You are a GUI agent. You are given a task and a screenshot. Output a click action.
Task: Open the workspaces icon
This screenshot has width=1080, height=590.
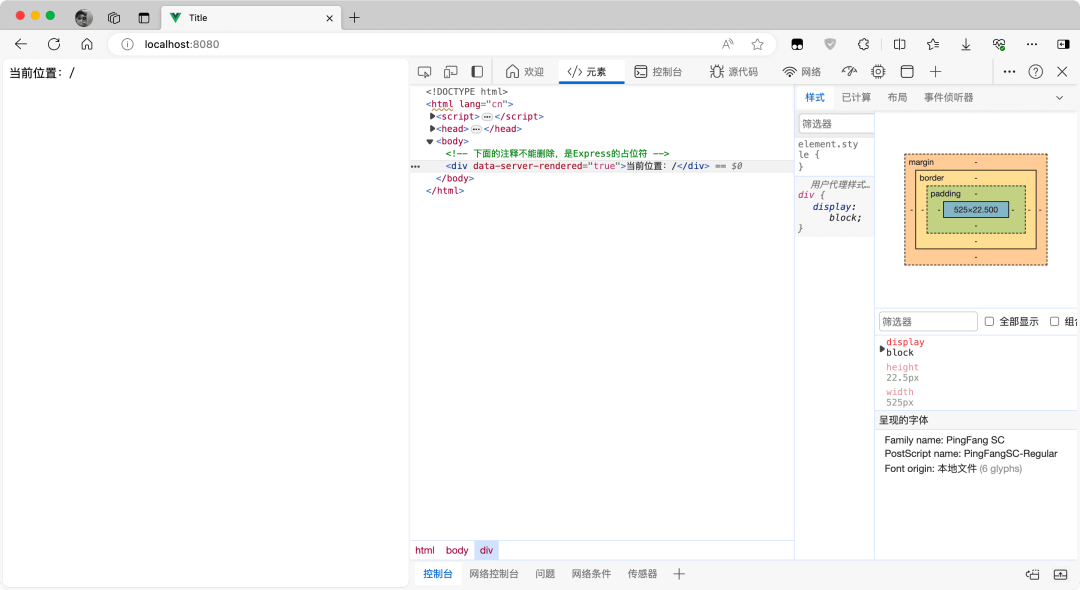coord(114,18)
